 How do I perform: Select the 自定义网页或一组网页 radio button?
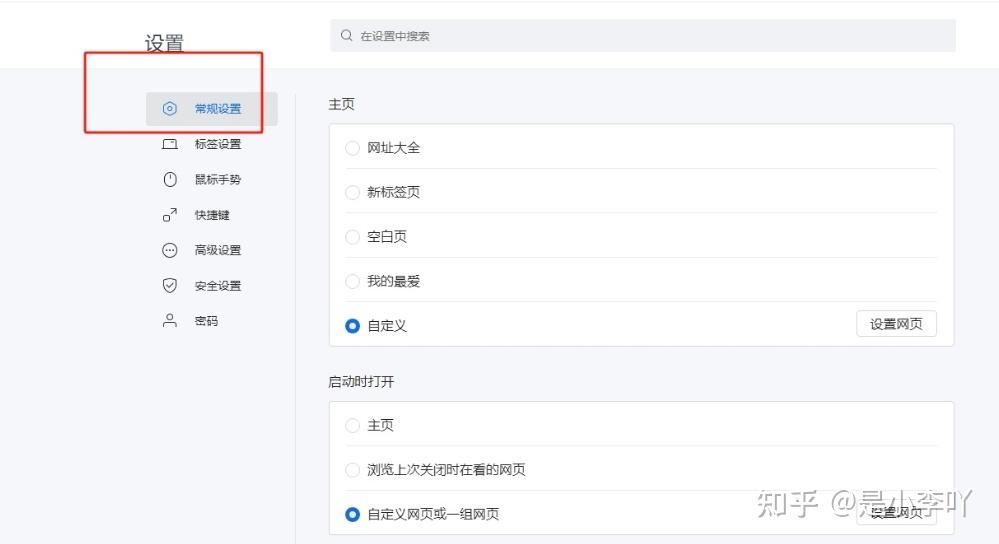coord(352,514)
